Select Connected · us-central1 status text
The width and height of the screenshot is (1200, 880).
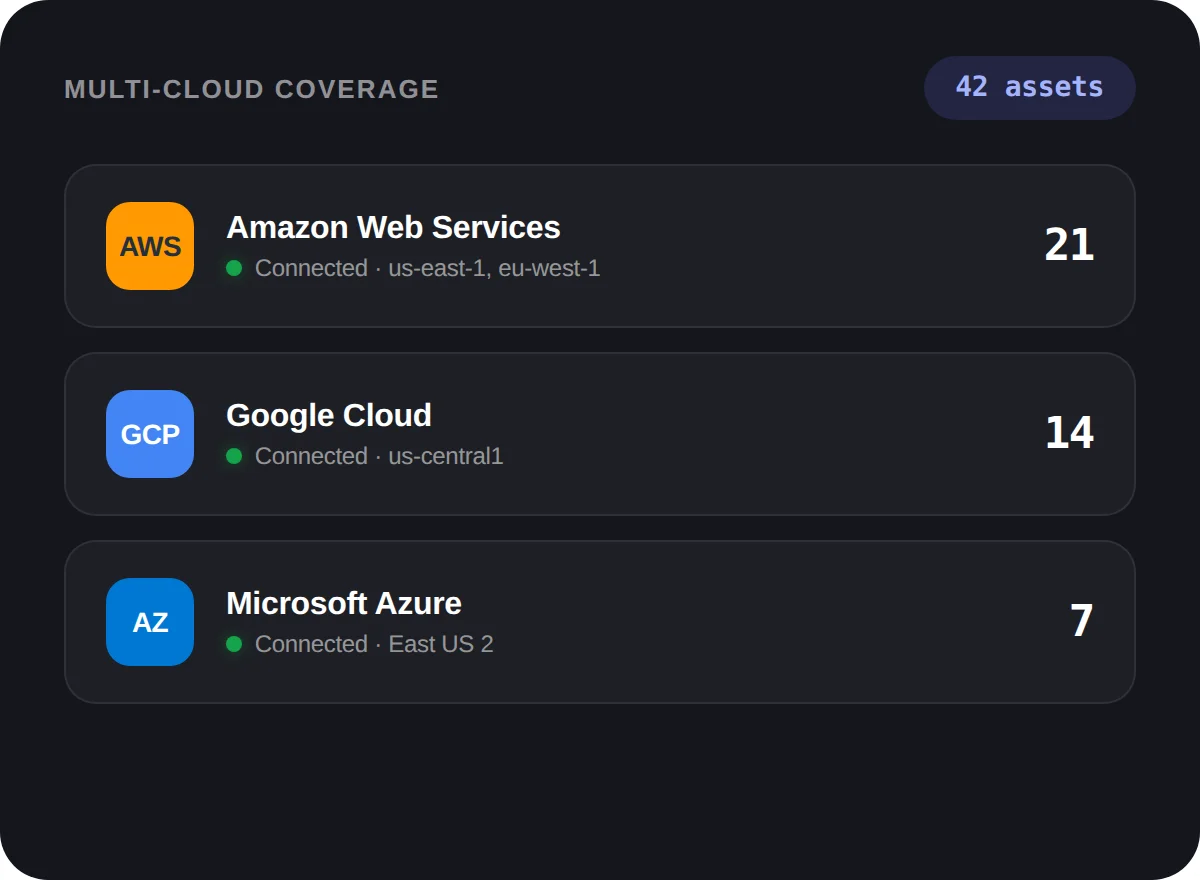(x=379, y=456)
